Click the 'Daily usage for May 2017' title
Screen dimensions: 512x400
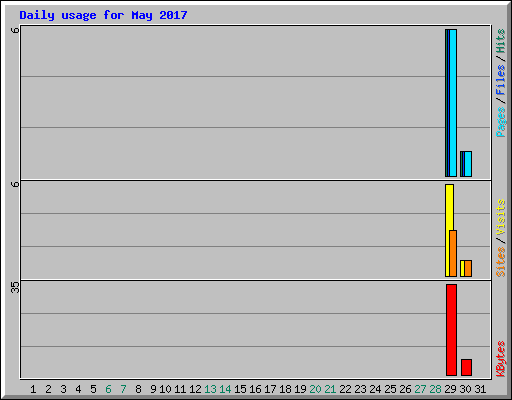point(103,15)
